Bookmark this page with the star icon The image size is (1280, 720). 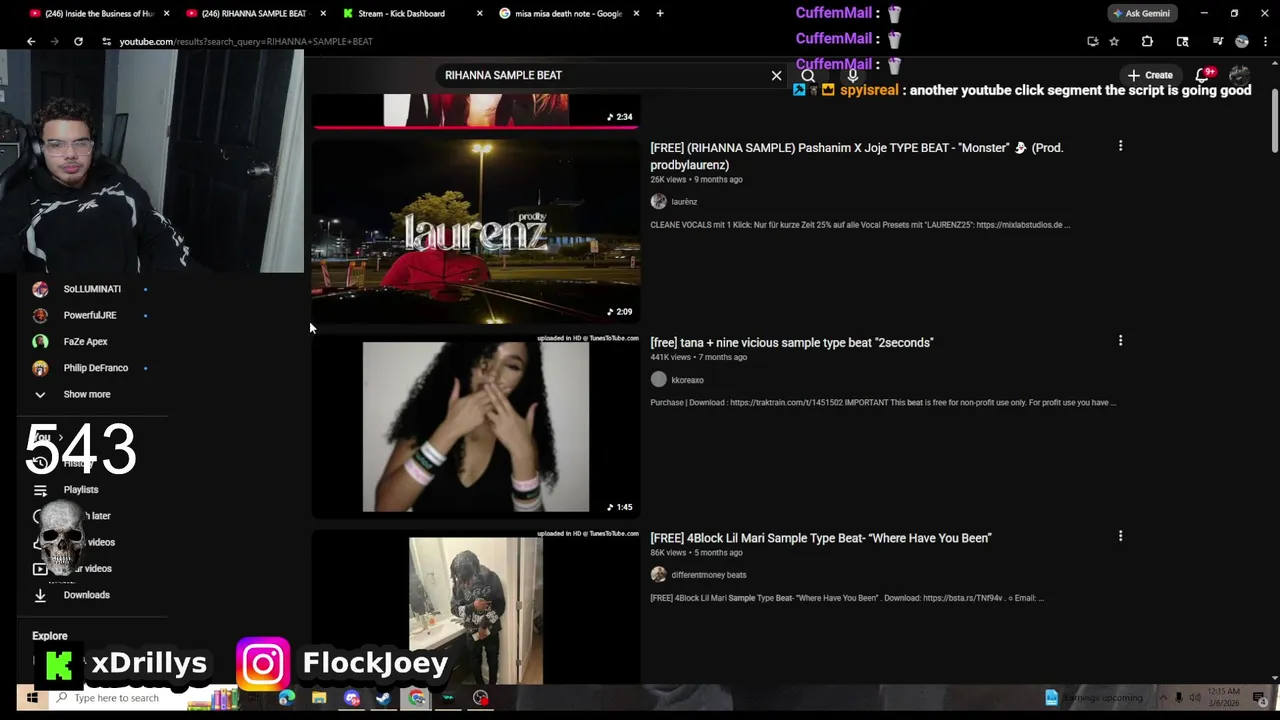tap(1114, 41)
